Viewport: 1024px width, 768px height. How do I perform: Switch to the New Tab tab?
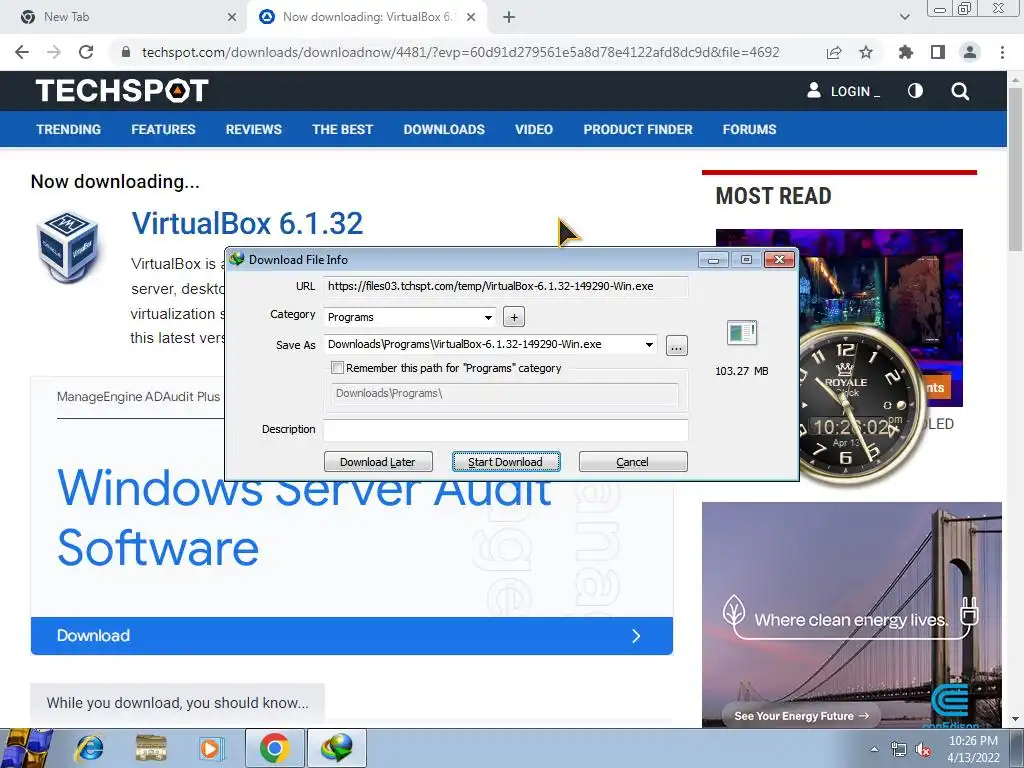click(x=123, y=17)
